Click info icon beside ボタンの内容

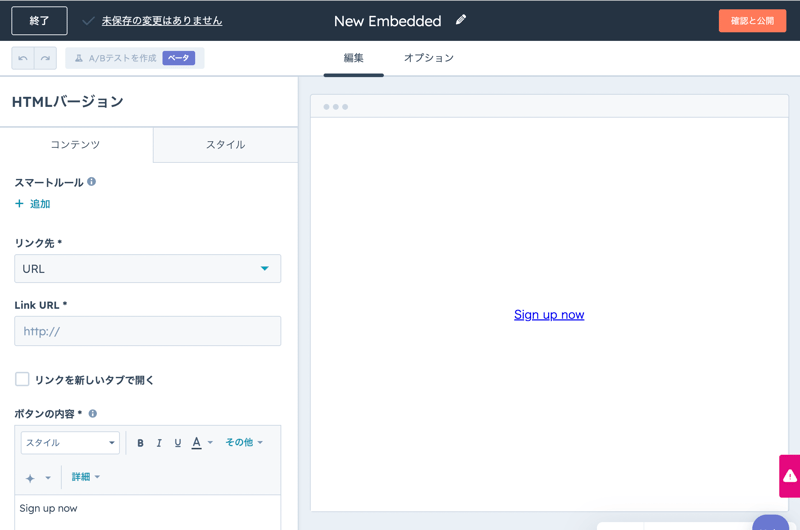point(93,414)
